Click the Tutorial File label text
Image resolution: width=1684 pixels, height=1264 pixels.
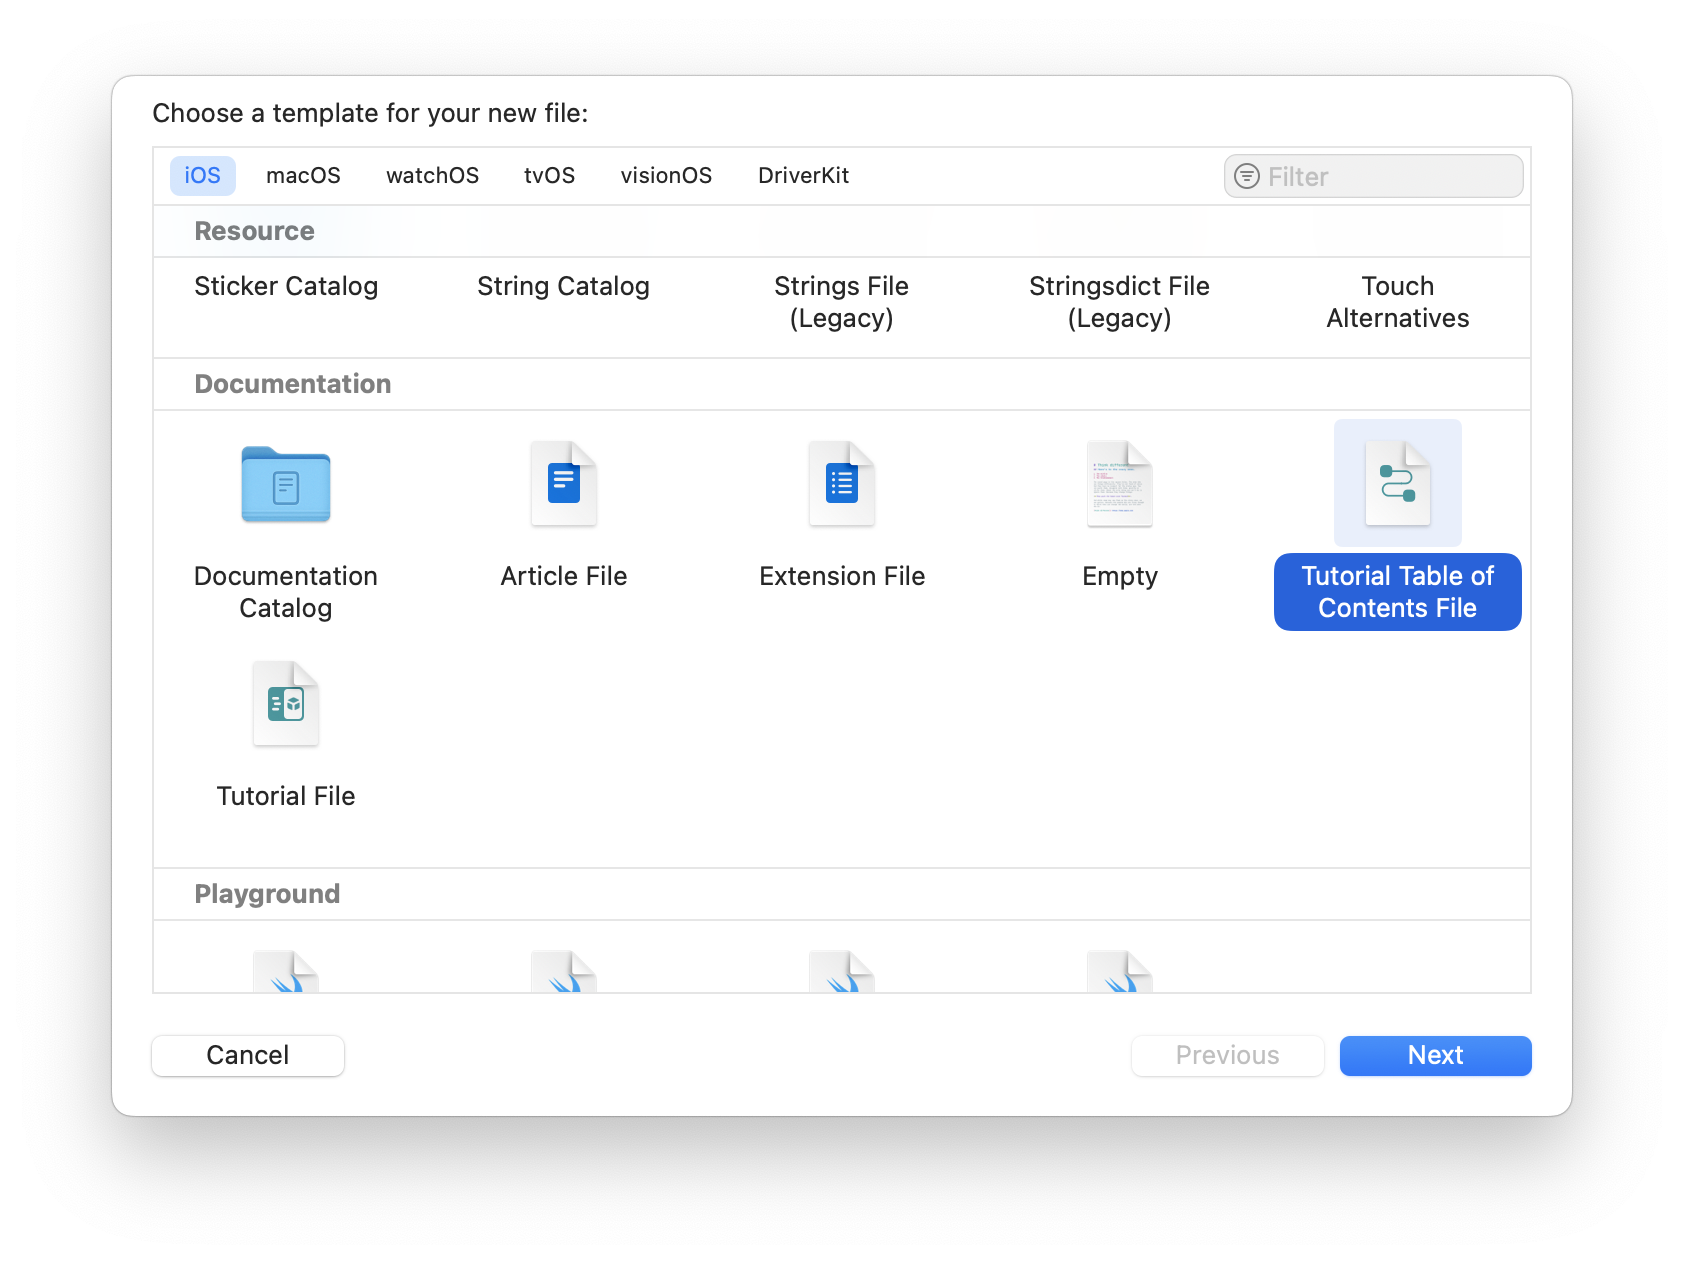(286, 796)
